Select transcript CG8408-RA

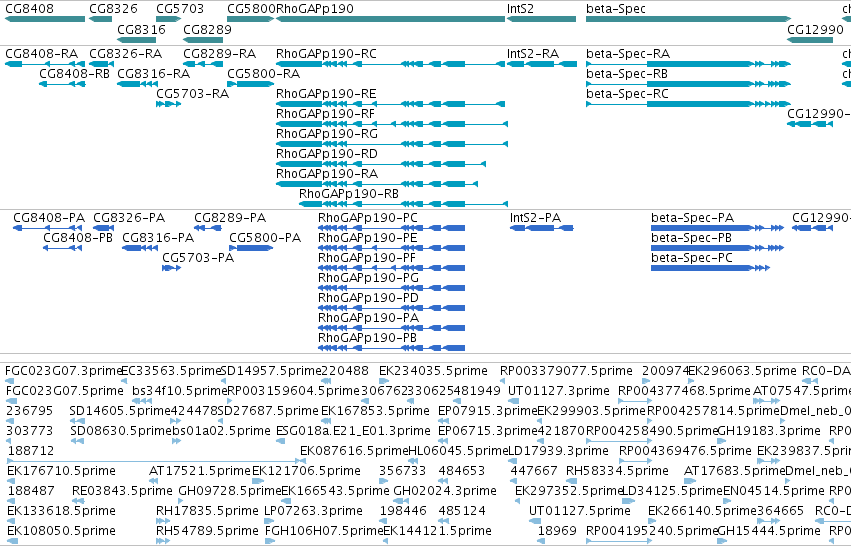(45, 64)
